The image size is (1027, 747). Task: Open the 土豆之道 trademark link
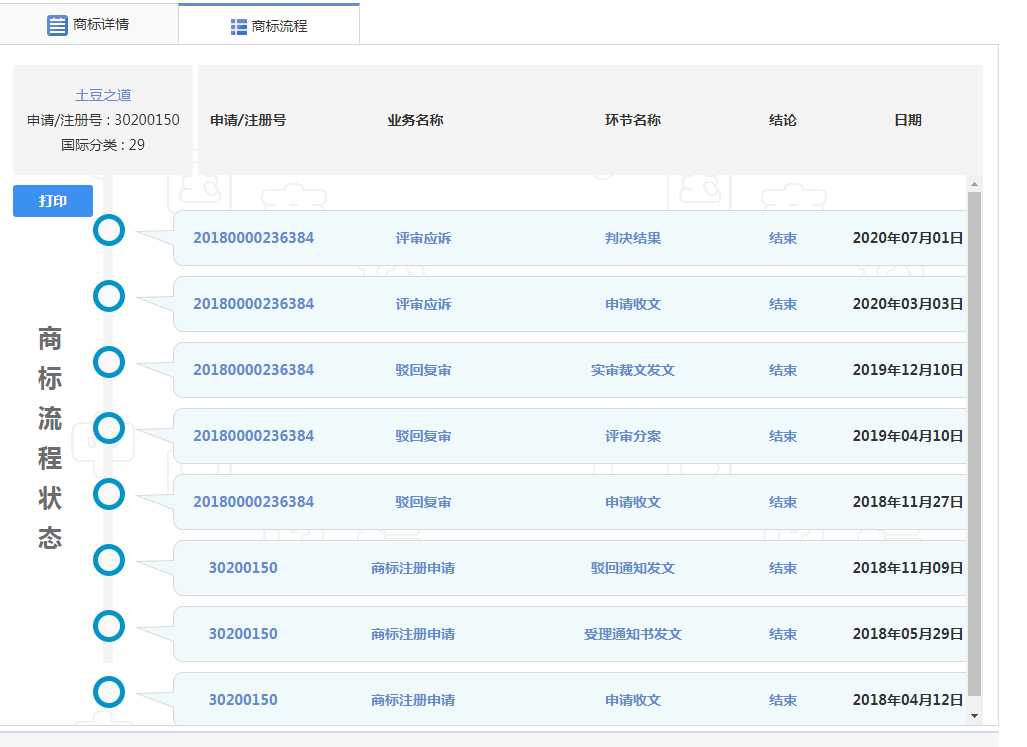click(x=103, y=95)
